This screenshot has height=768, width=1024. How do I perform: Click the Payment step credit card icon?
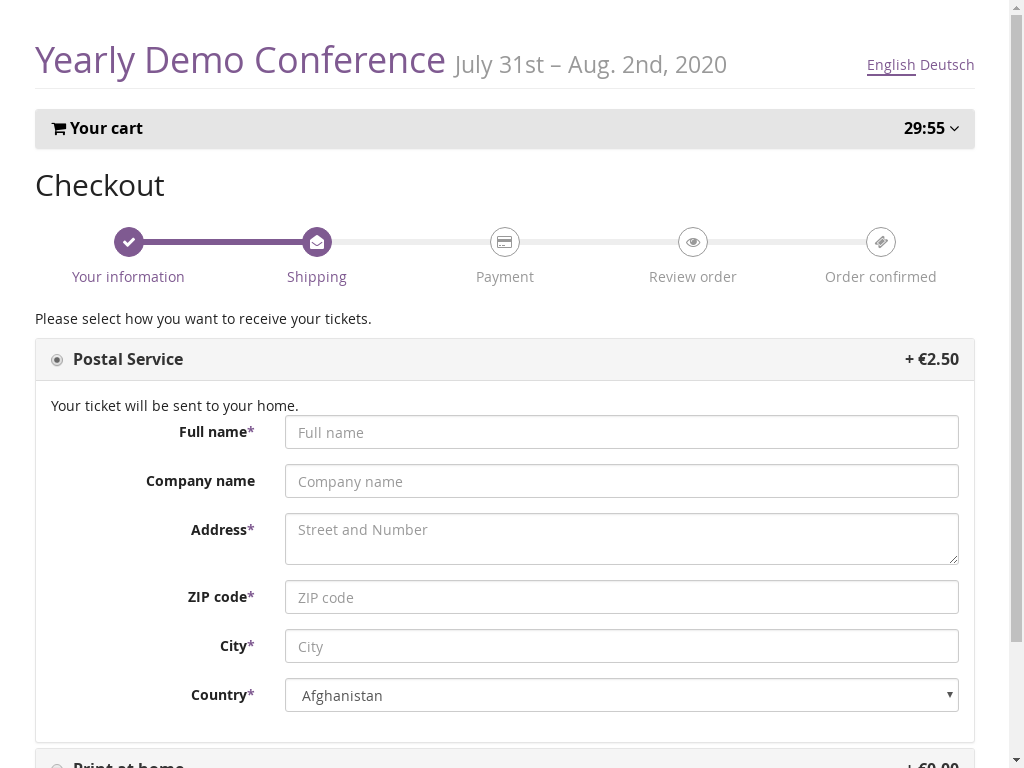(505, 242)
